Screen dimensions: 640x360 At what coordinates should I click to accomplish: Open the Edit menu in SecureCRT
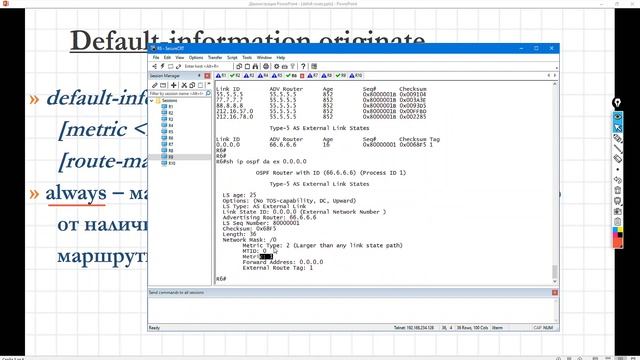tap(167, 58)
